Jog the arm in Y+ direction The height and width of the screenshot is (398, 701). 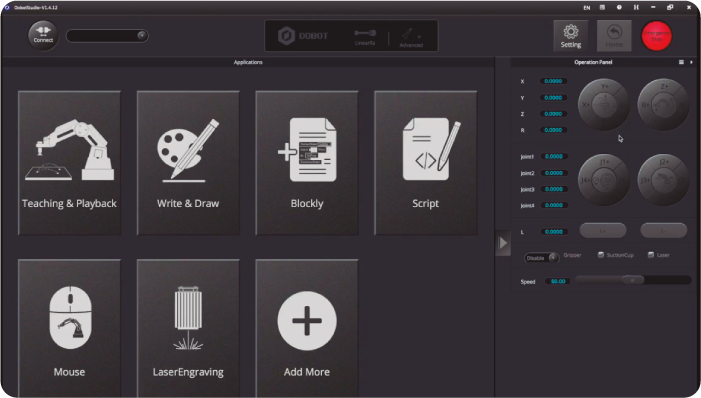[604, 87]
